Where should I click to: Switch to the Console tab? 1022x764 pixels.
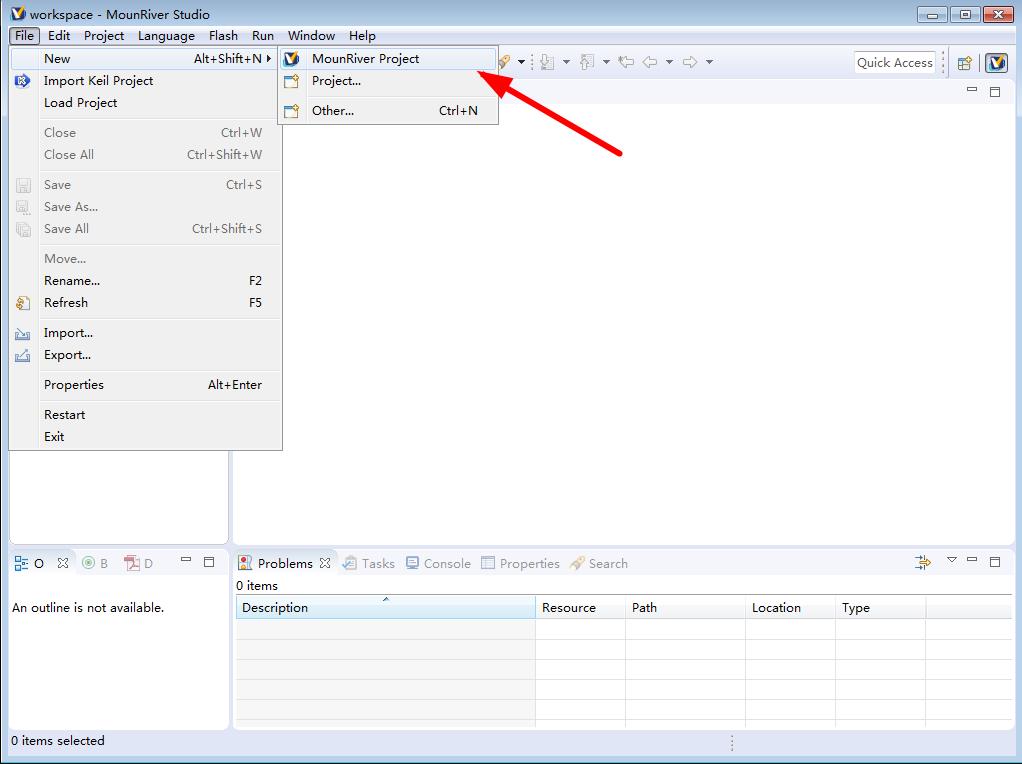coord(438,563)
